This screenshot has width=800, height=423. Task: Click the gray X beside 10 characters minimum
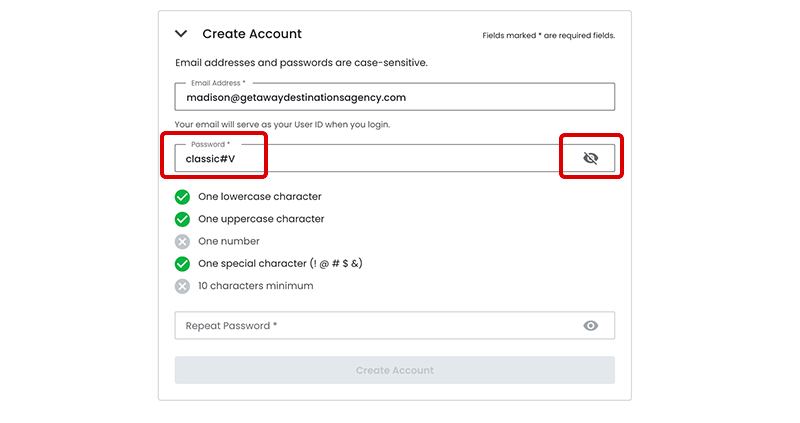[182, 286]
